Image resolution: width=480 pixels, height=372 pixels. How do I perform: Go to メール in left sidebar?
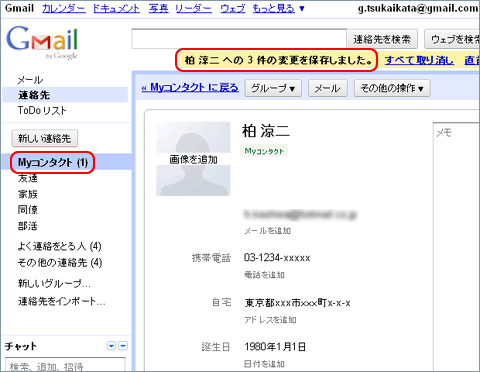tap(30, 80)
